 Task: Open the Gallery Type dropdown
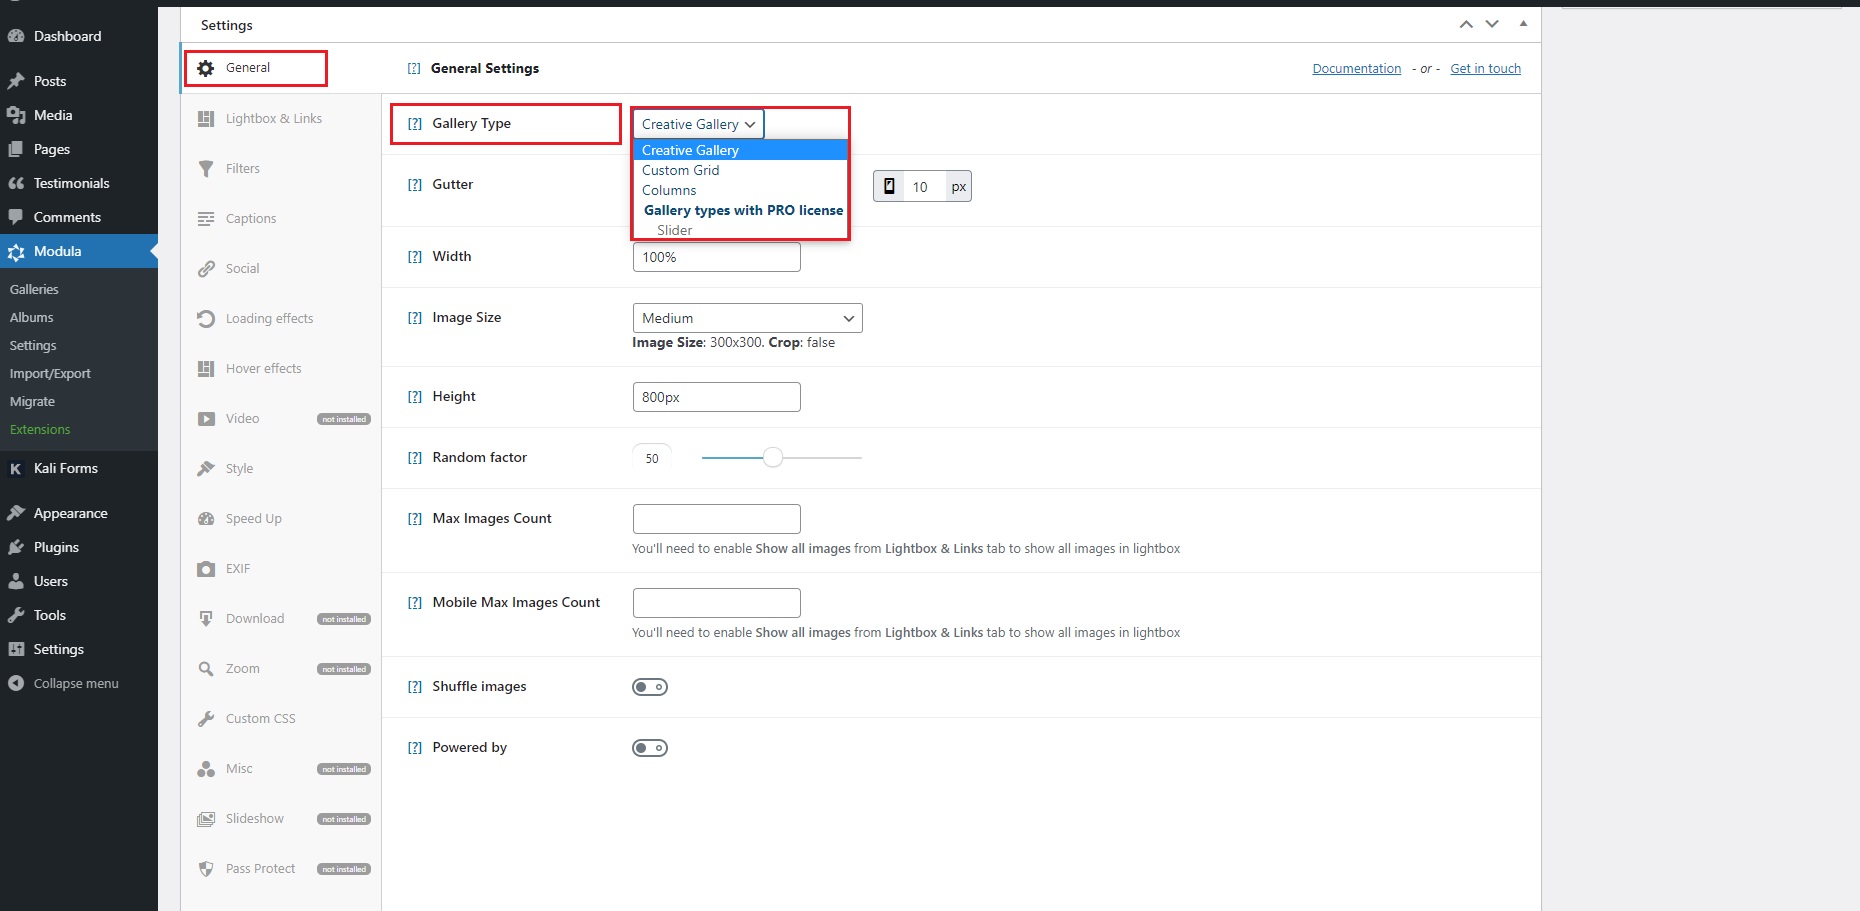[x=697, y=123]
